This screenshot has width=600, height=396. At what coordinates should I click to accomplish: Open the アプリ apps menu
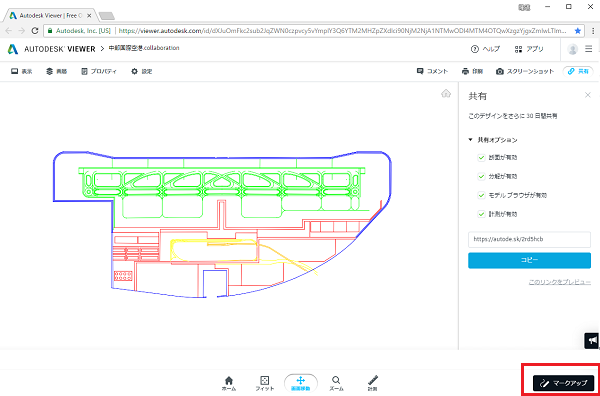pos(529,49)
